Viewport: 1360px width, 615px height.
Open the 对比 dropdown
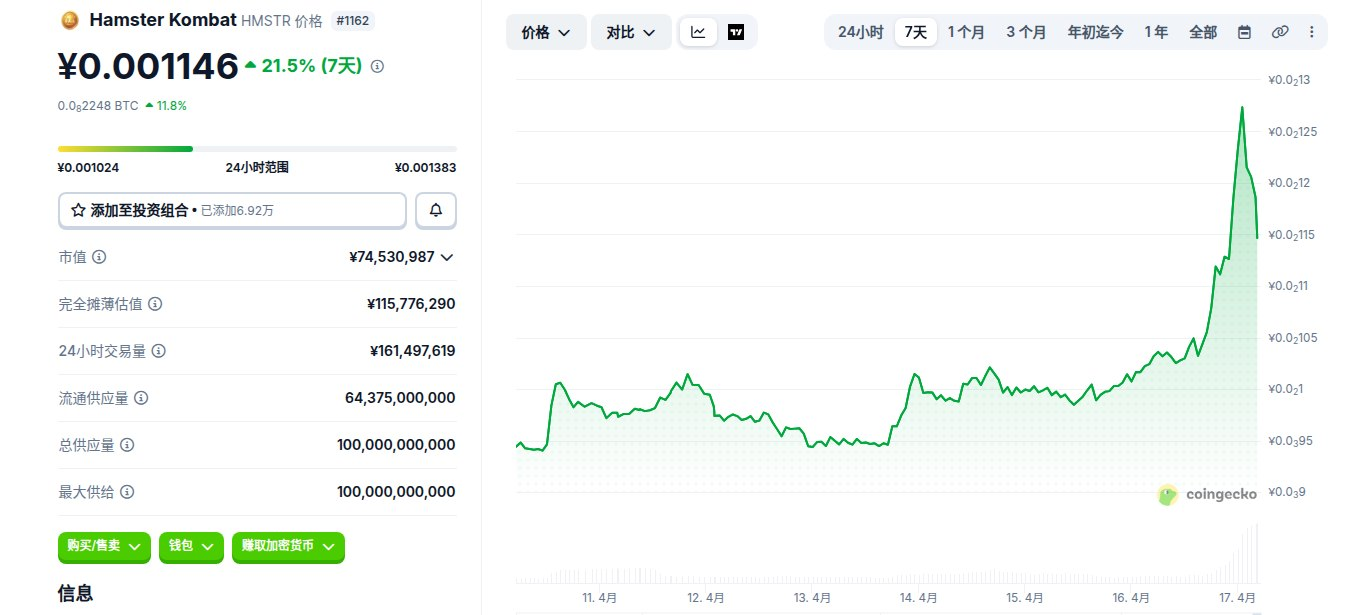pyautogui.click(x=631, y=32)
